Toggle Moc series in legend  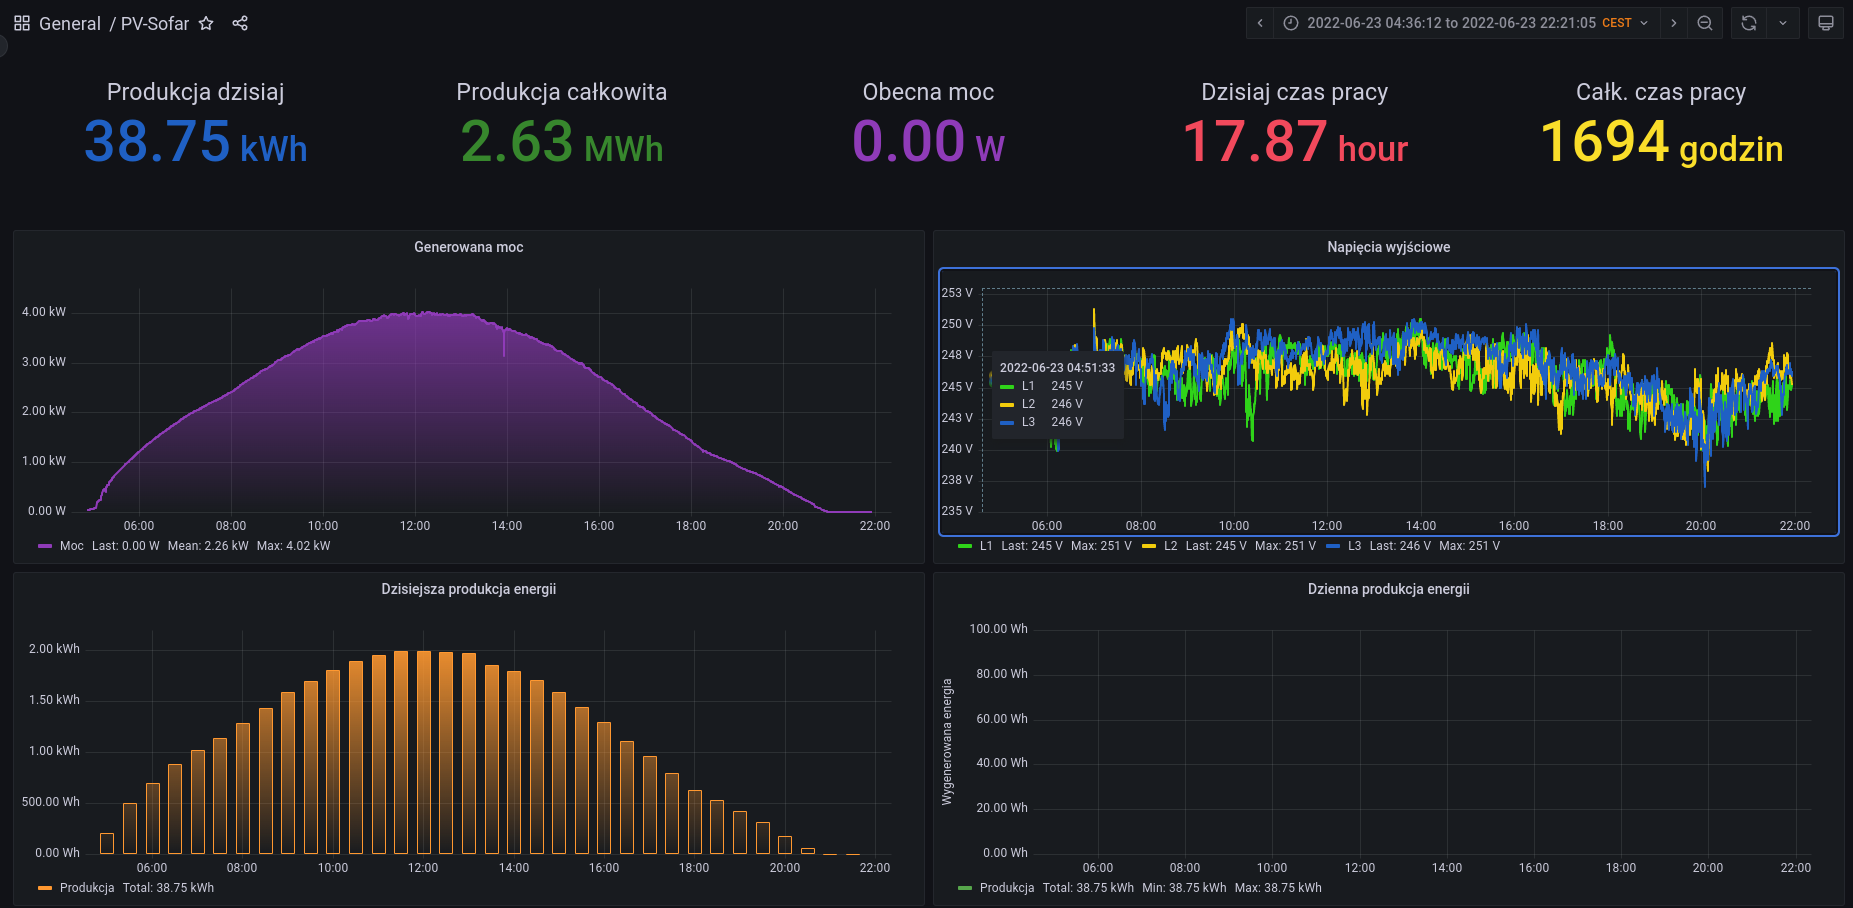[72, 546]
